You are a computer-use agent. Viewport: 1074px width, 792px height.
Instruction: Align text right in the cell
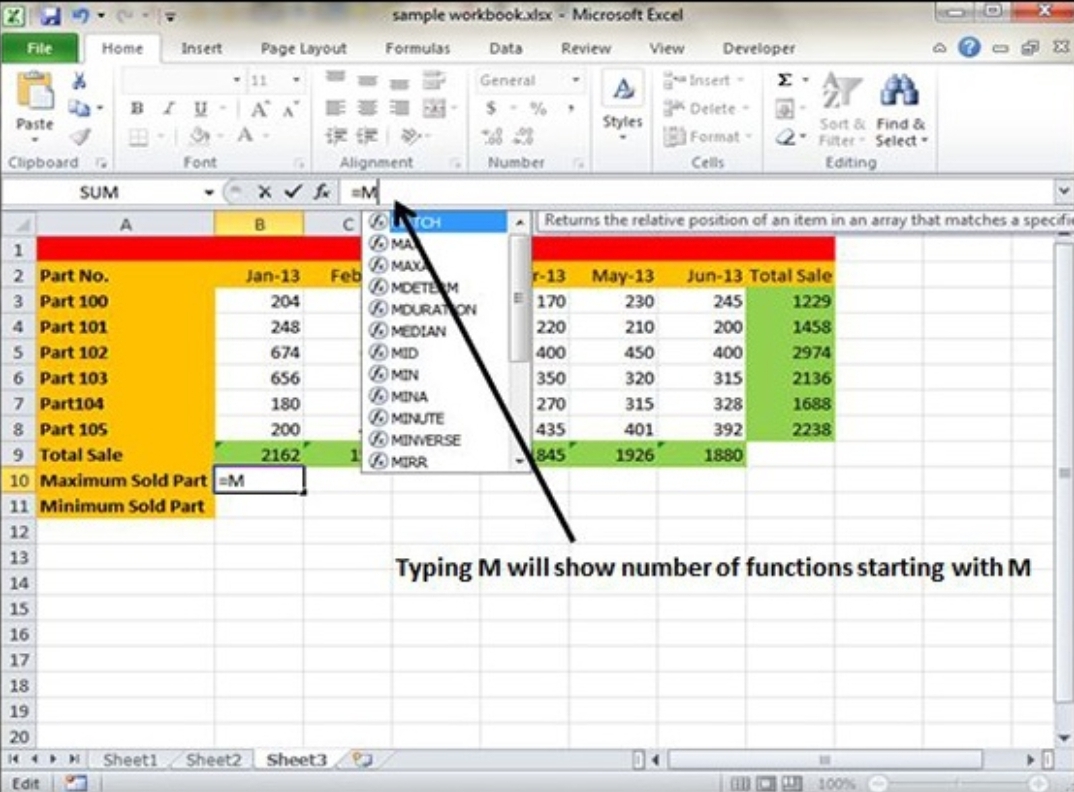pos(399,108)
